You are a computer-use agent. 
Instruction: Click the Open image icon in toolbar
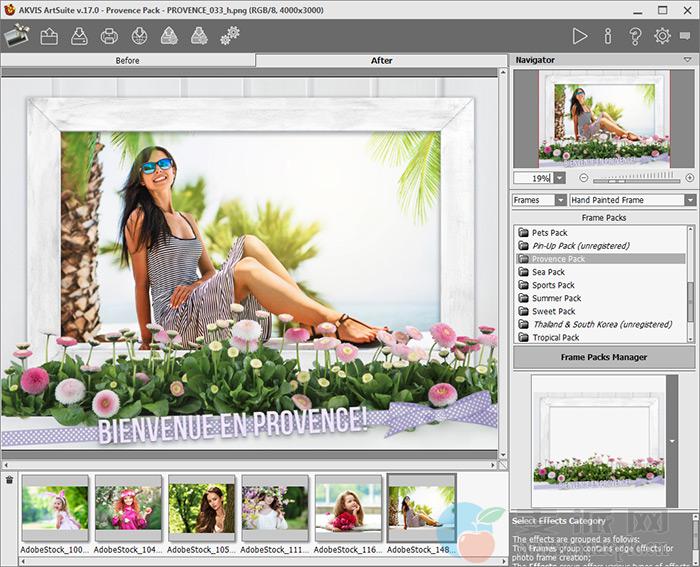point(49,37)
